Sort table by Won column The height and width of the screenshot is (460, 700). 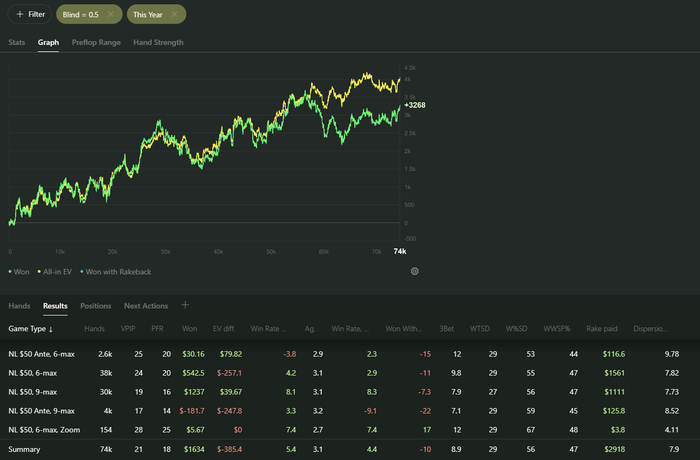(x=190, y=329)
